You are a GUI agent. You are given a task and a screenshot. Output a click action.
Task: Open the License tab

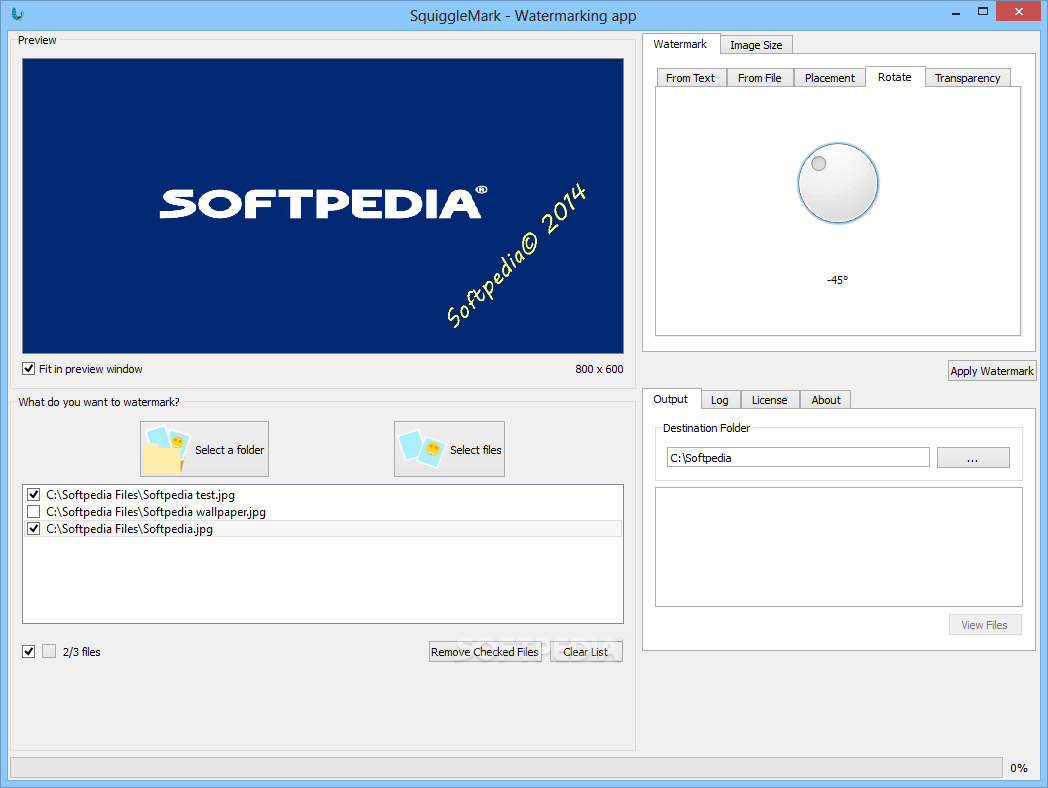click(x=769, y=400)
